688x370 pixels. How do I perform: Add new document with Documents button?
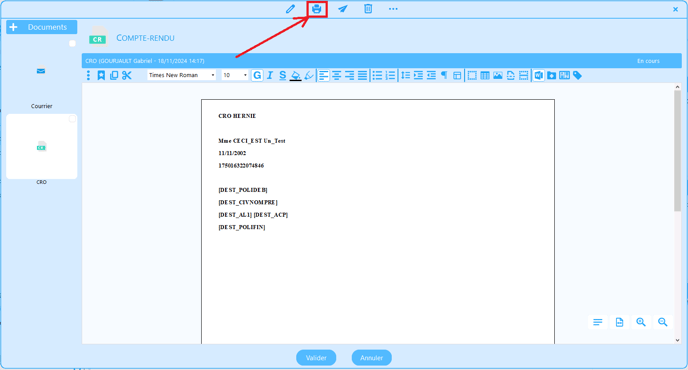(x=42, y=27)
